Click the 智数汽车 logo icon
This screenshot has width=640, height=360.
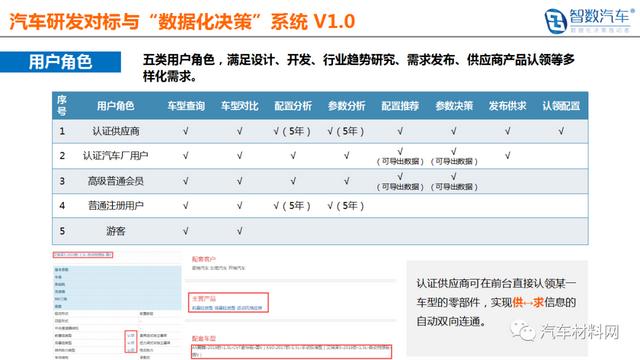[x=555, y=20]
